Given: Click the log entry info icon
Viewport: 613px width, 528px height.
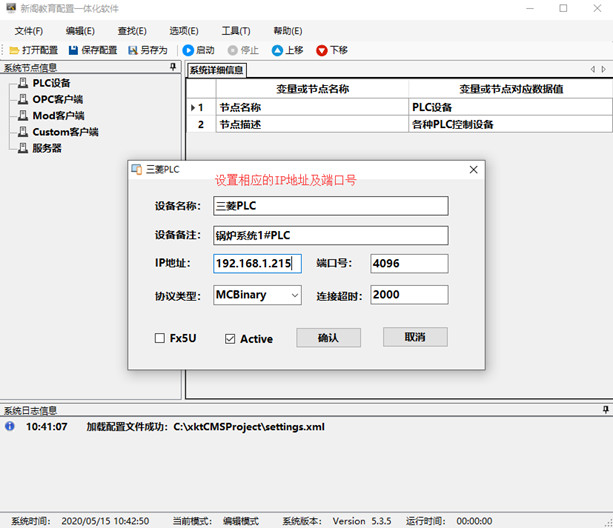Looking at the screenshot, I should (10, 426).
